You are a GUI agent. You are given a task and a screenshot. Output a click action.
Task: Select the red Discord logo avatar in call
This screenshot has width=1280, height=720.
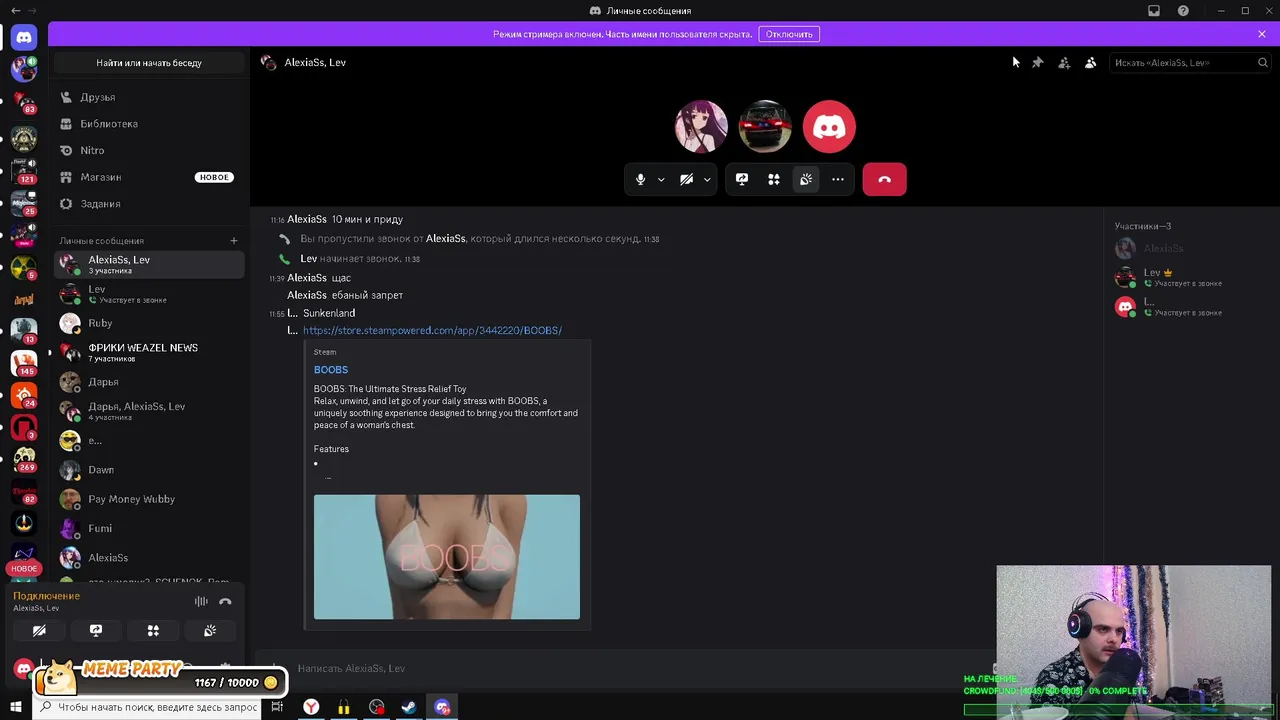pyautogui.click(x=829, y=126)
